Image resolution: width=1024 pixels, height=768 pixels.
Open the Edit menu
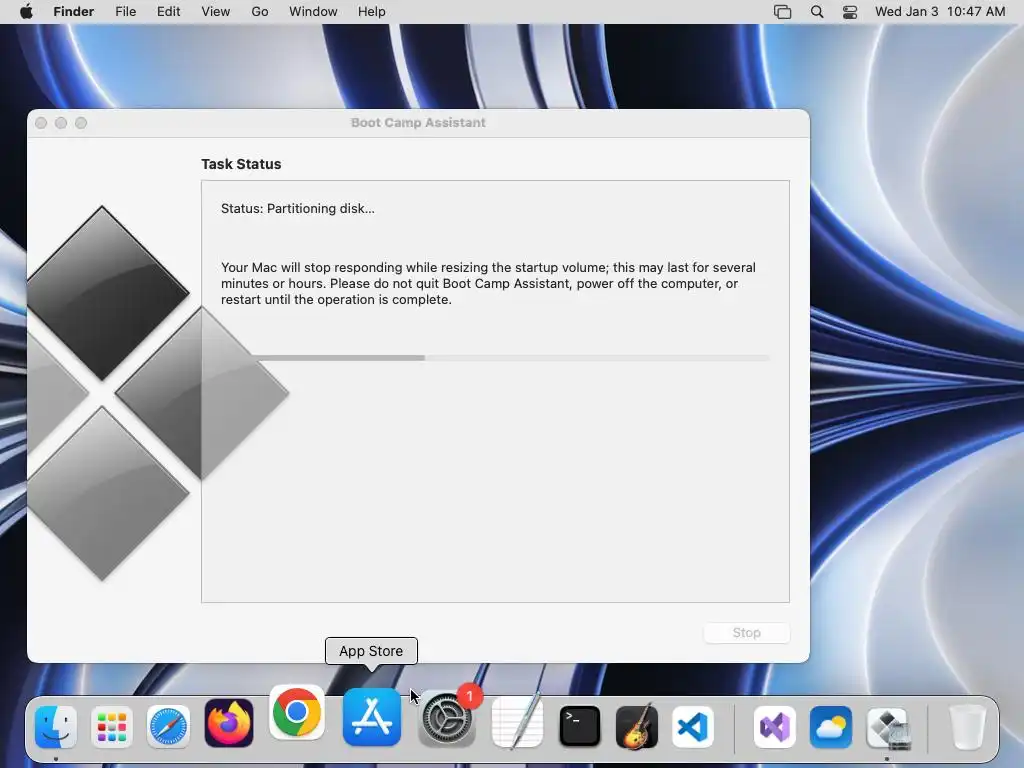(168, 11)
